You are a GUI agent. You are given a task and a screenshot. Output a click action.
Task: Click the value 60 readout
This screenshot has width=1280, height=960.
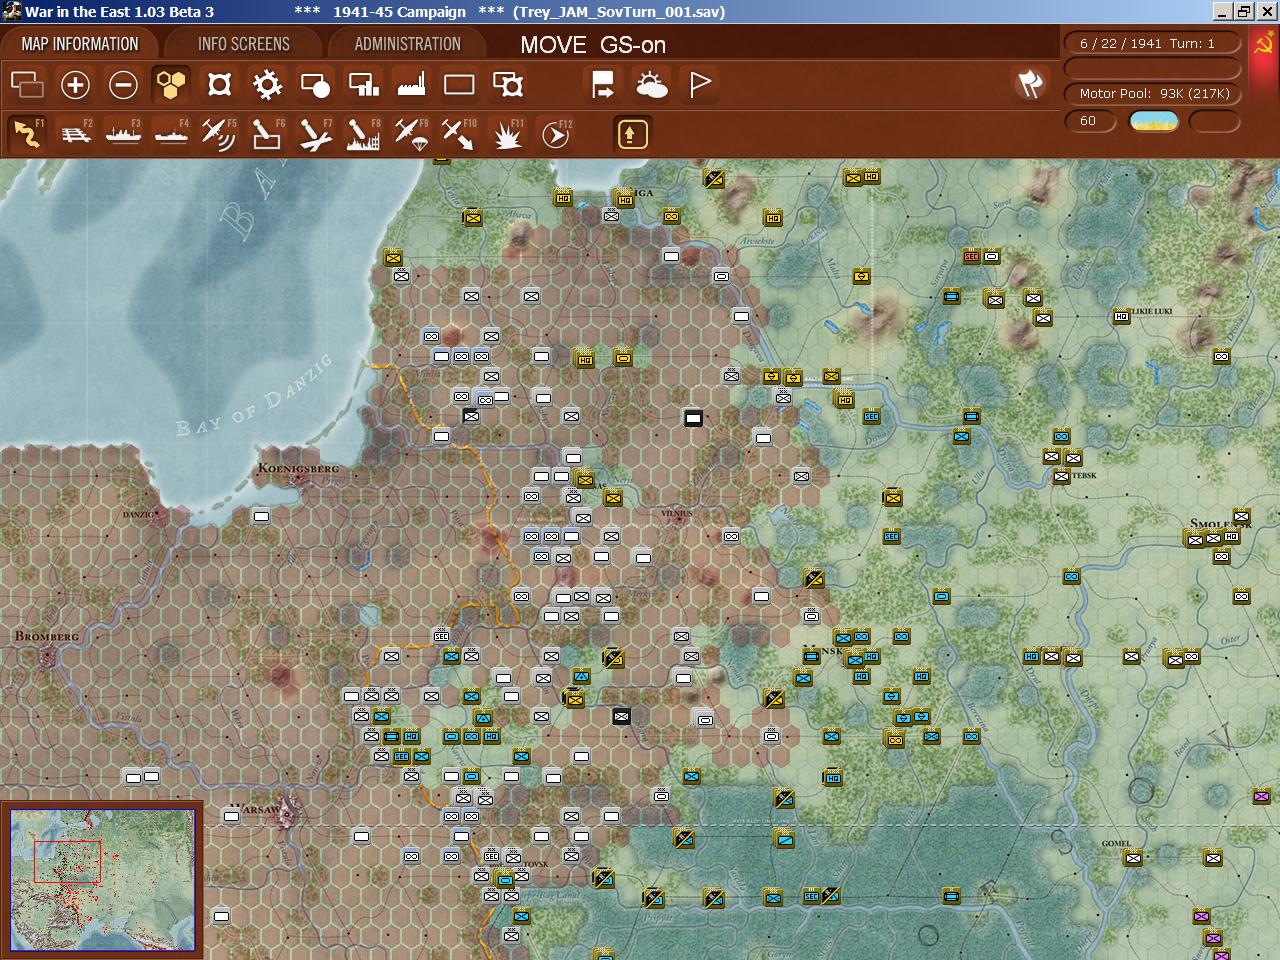[1089, 121]
